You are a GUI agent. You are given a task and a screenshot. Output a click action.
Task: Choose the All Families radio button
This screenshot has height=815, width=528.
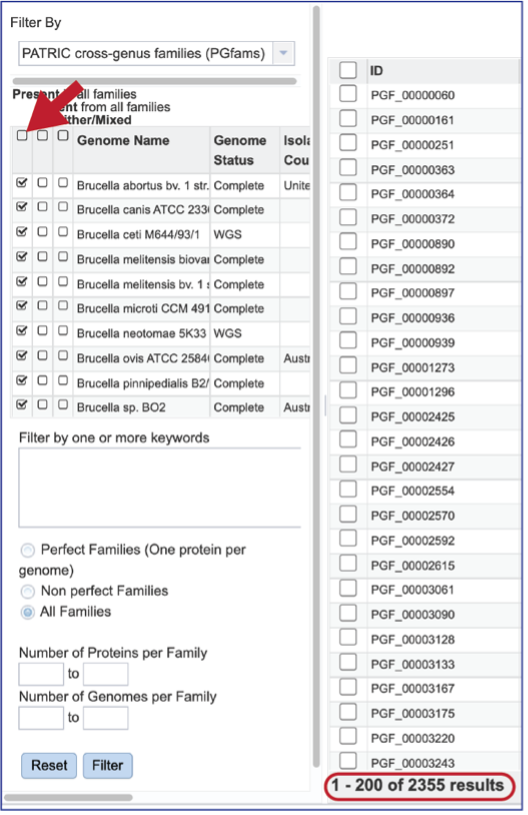(x=28, y=612)
